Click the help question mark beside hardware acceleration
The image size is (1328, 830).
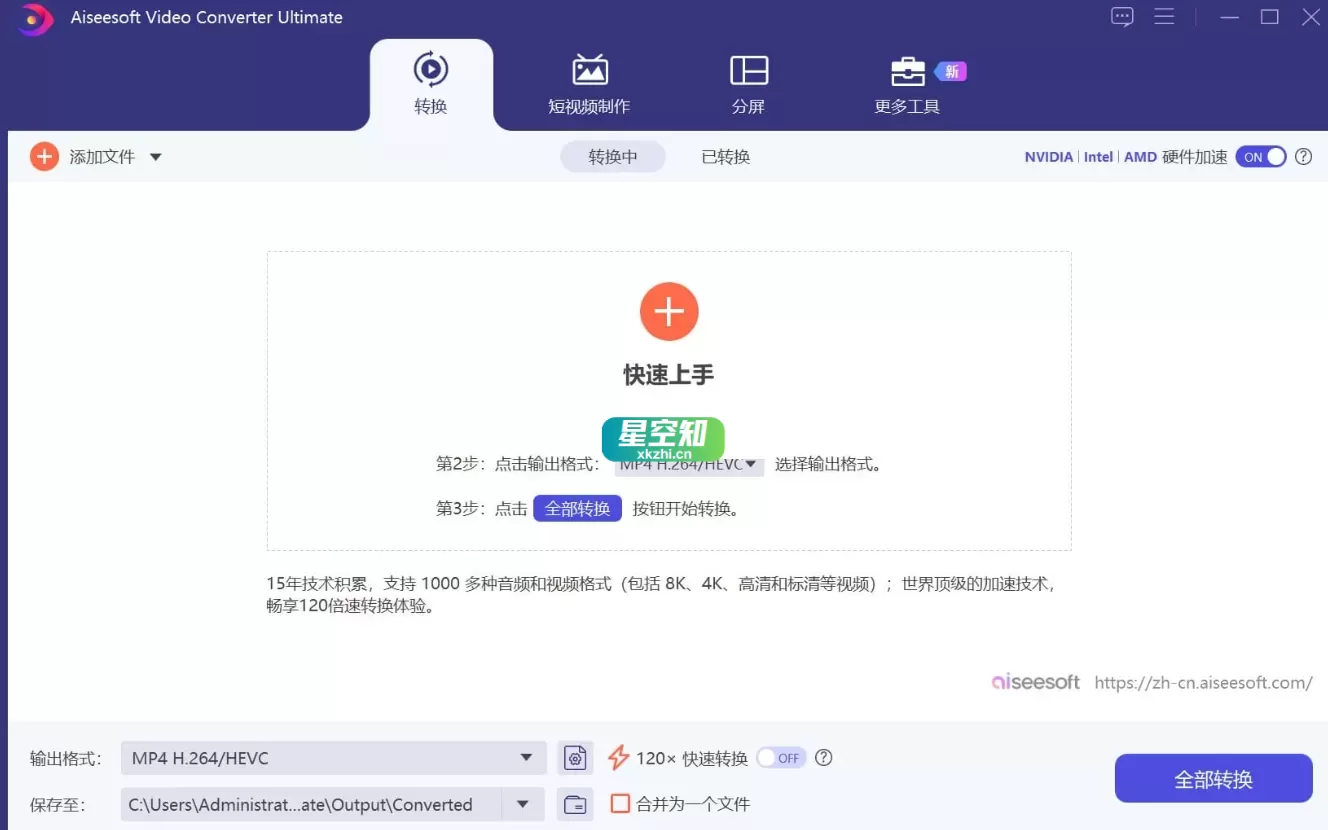tap(1302, 156)
